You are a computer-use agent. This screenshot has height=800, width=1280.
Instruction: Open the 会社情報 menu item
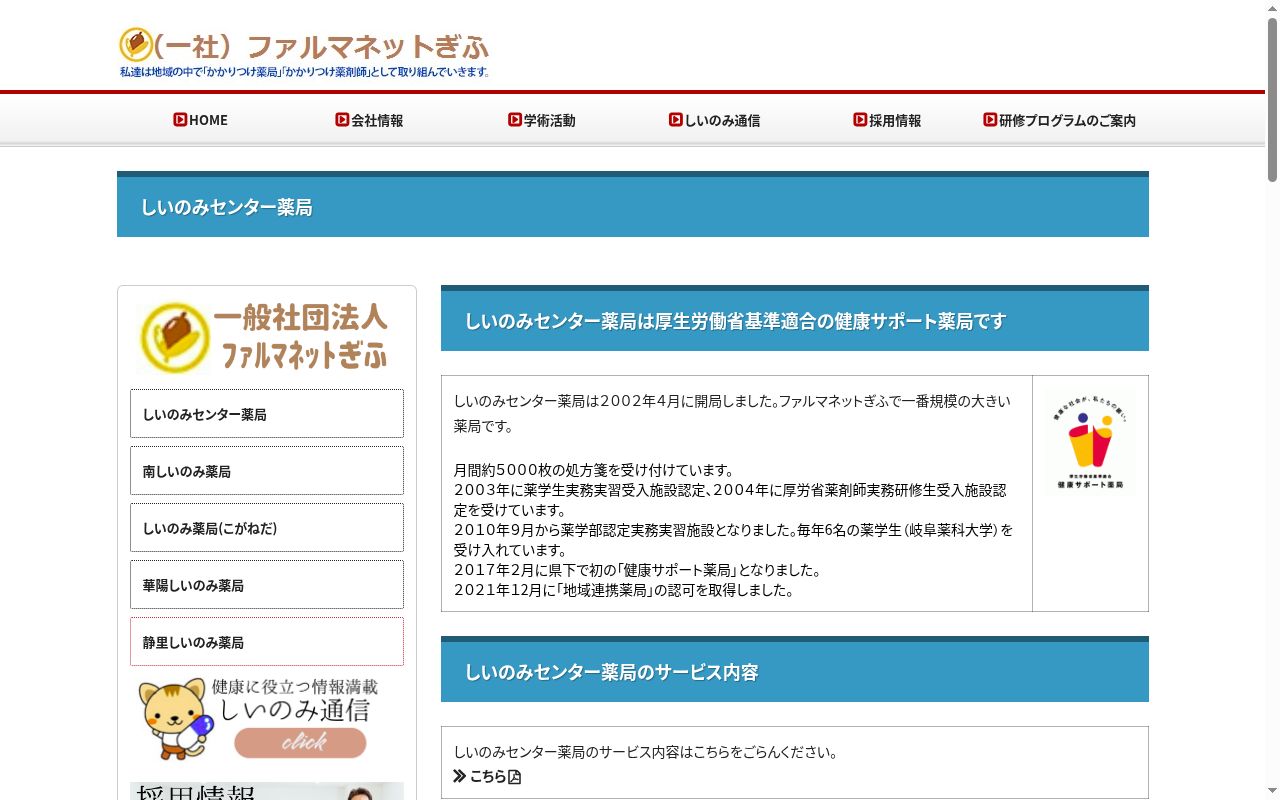click(369, 120)
